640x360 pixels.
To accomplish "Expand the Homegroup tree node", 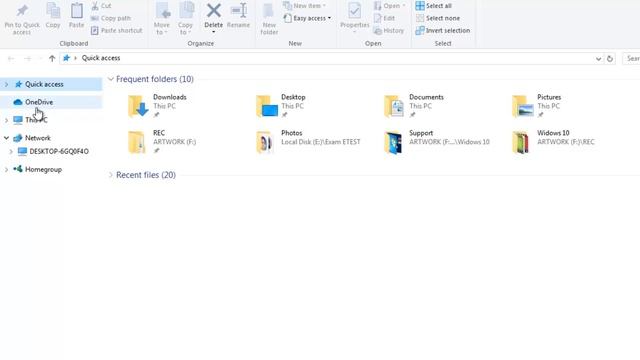I will click(x=6, y=169).
